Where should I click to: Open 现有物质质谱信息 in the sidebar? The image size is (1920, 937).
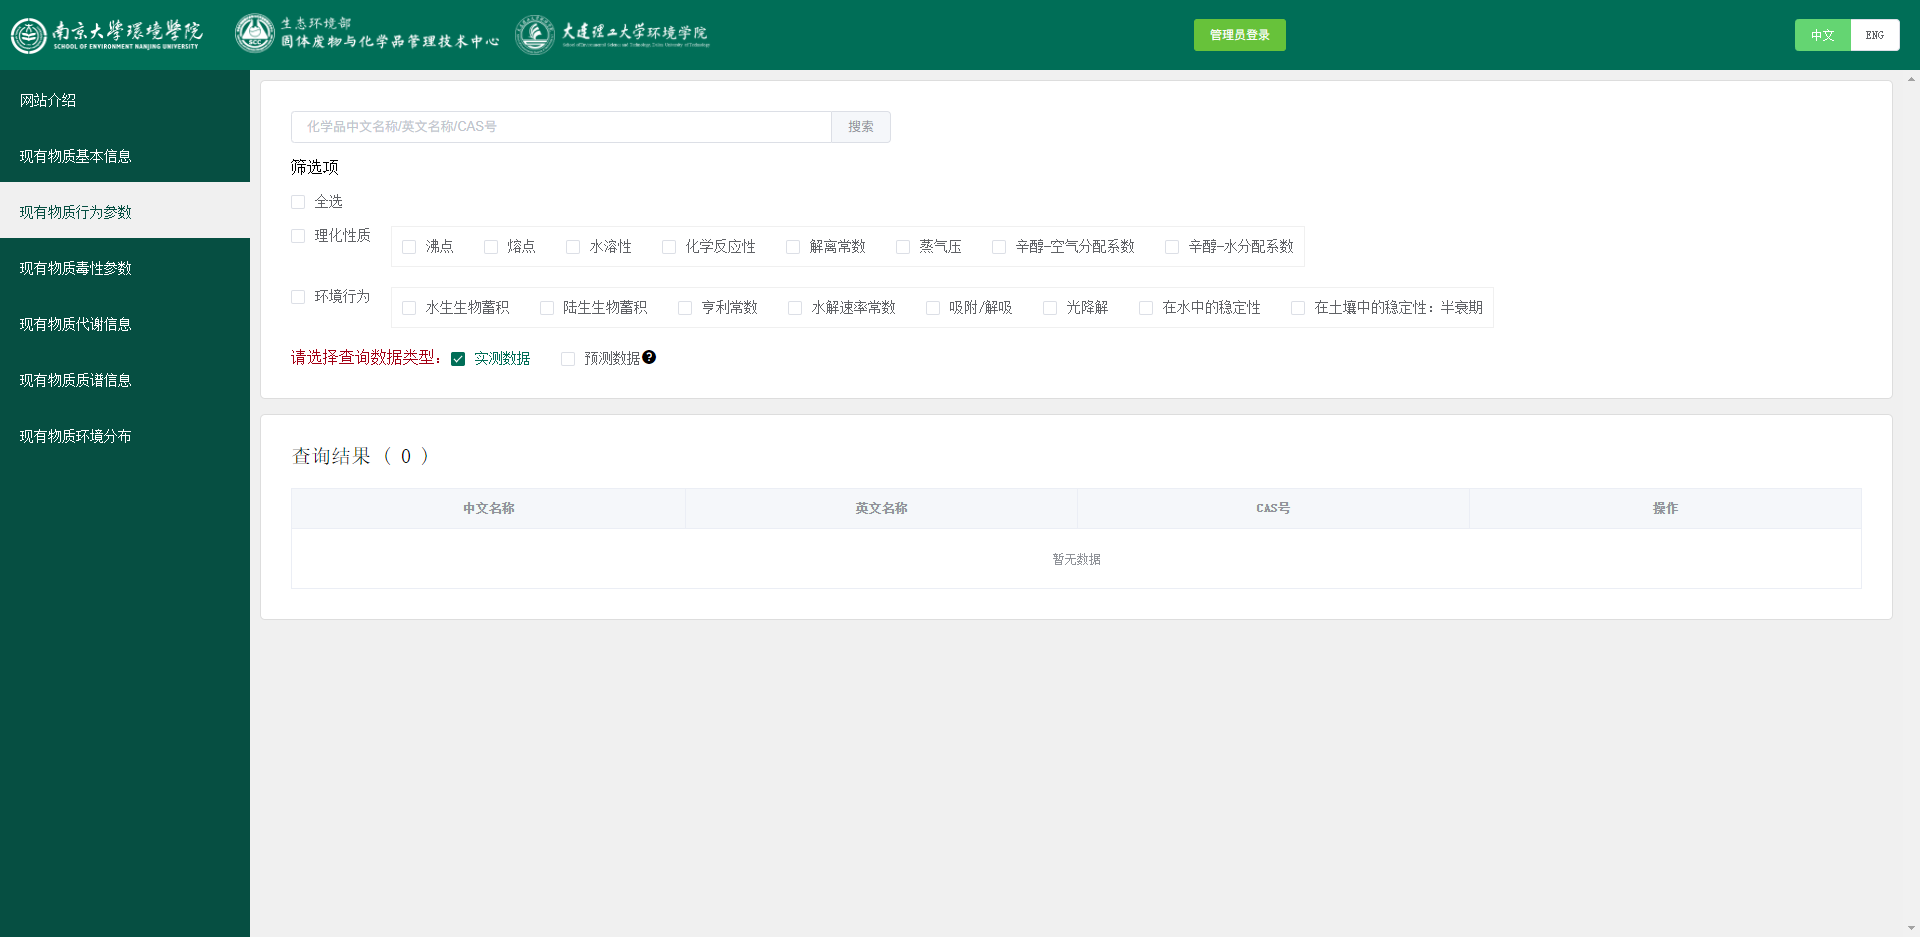click(x=125, y=380)
